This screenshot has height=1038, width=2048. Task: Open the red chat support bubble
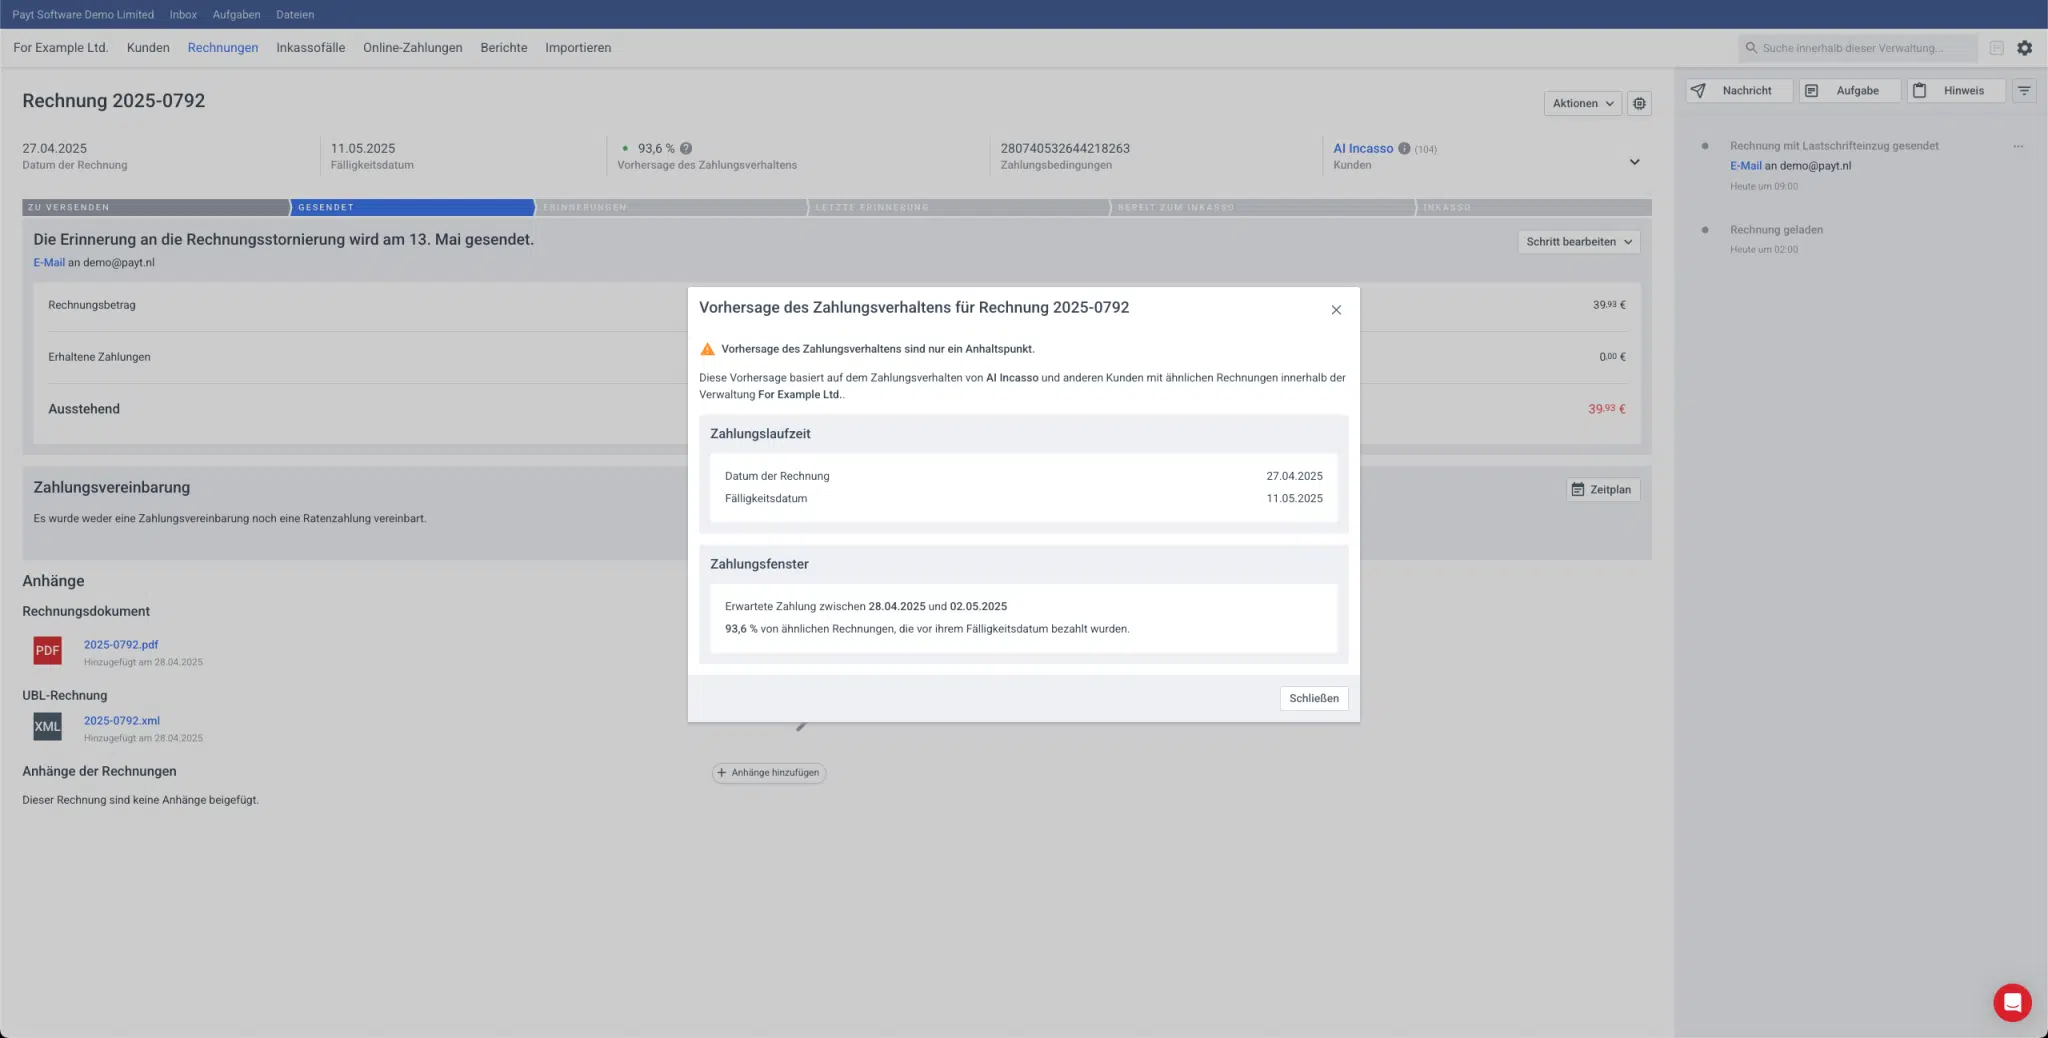click(2012, 1002)
